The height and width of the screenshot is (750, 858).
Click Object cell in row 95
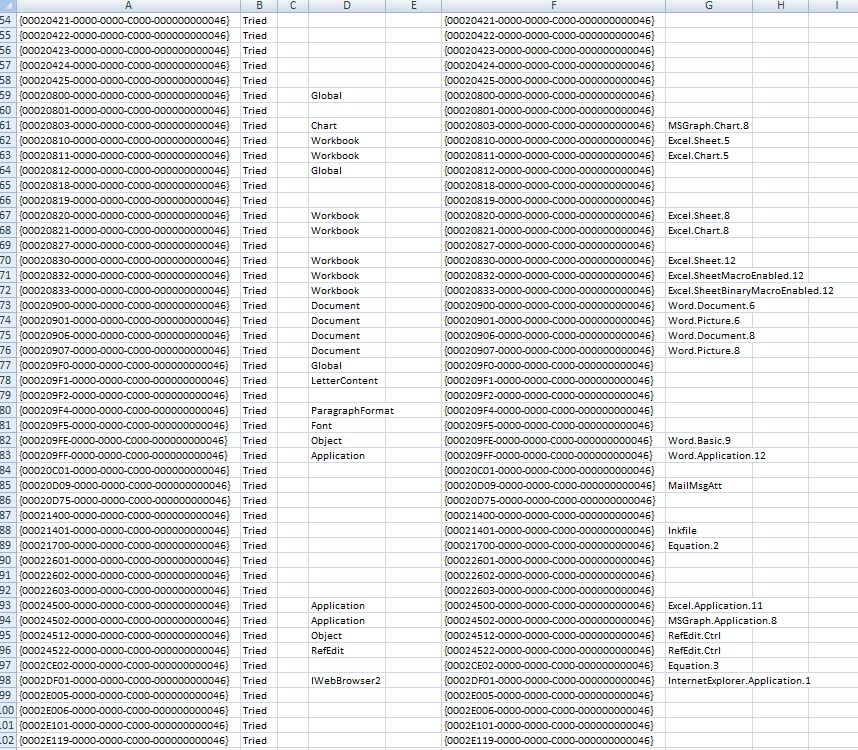(x=347, y=636)
